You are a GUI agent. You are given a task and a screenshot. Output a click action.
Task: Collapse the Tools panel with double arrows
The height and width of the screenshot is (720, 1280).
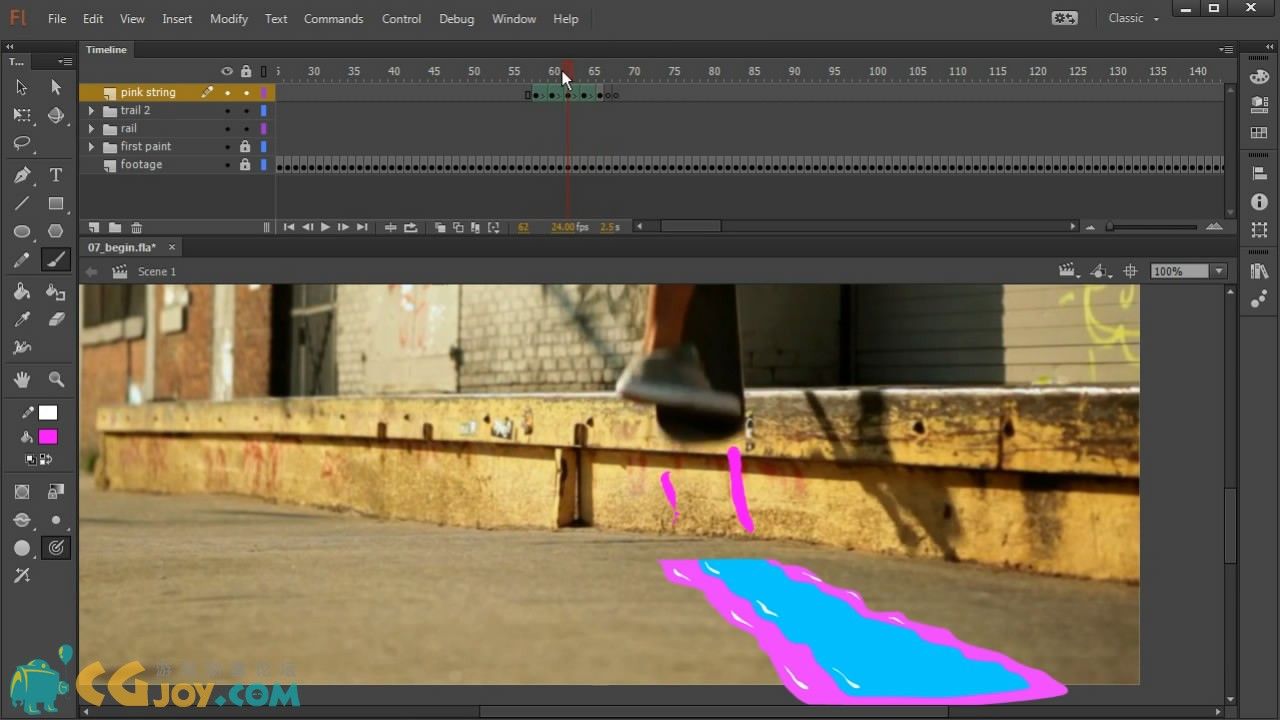tap(9, 46)
